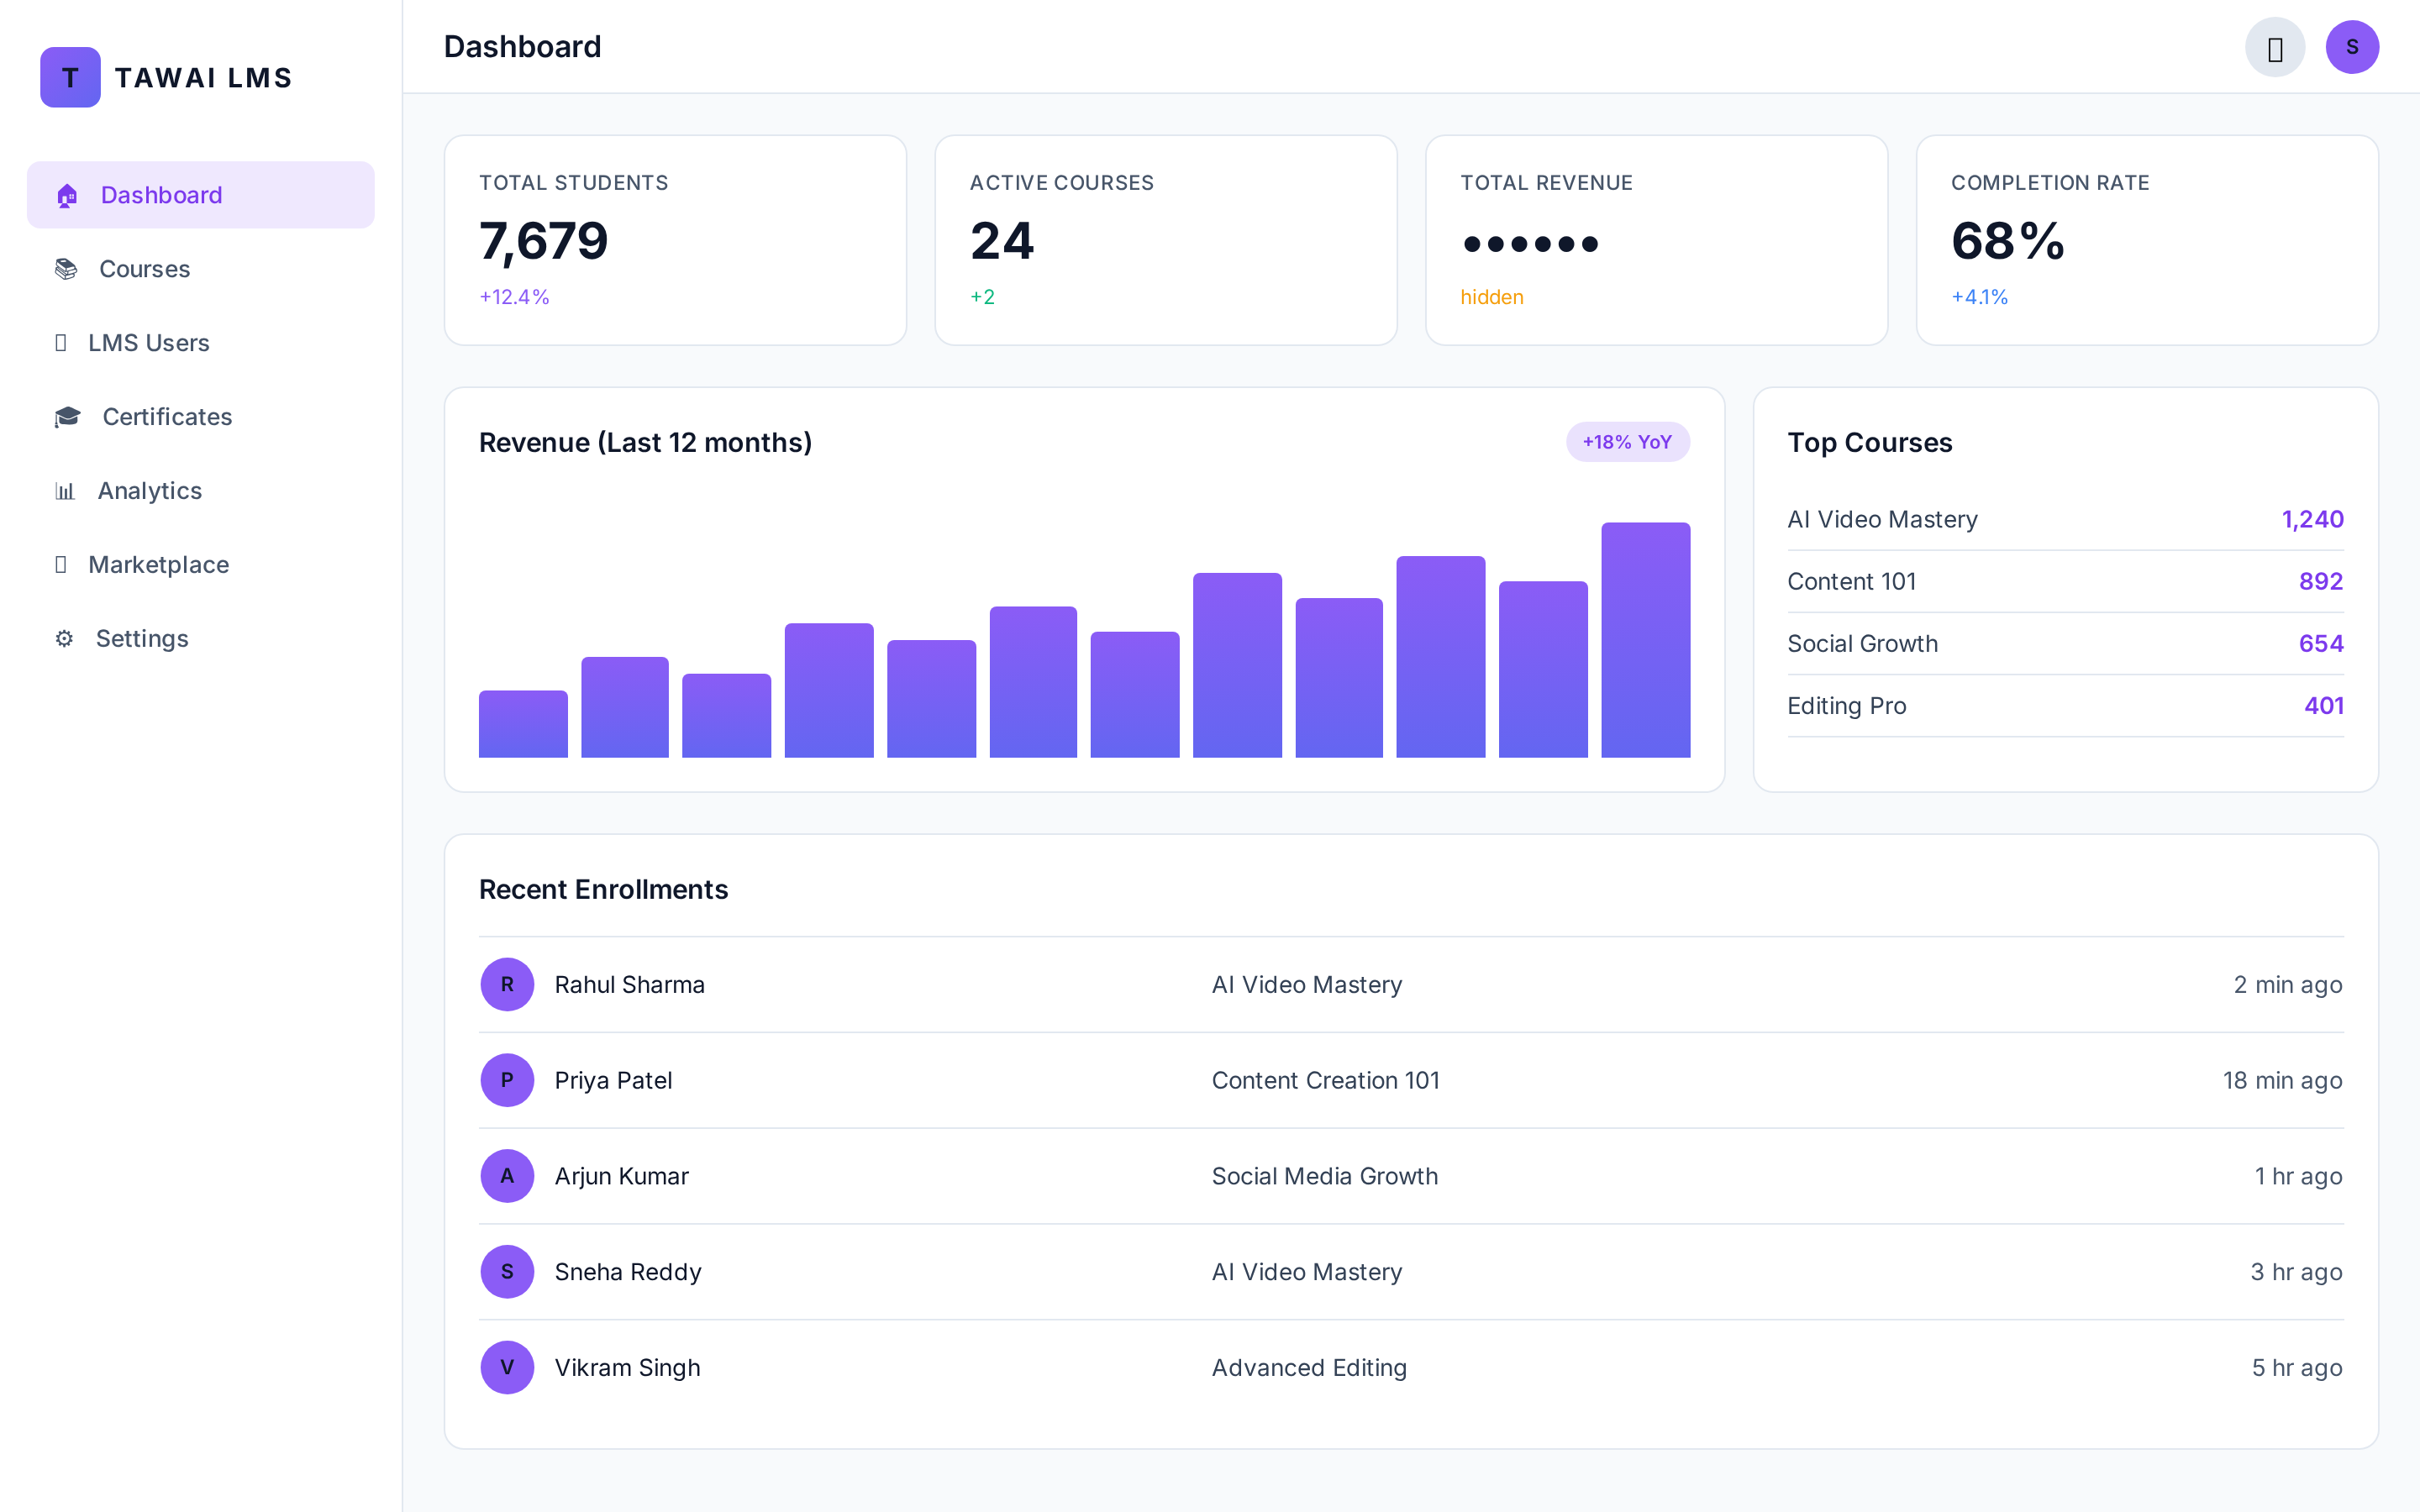Select the Active Courses card value 24

(x=1002, y=242)
